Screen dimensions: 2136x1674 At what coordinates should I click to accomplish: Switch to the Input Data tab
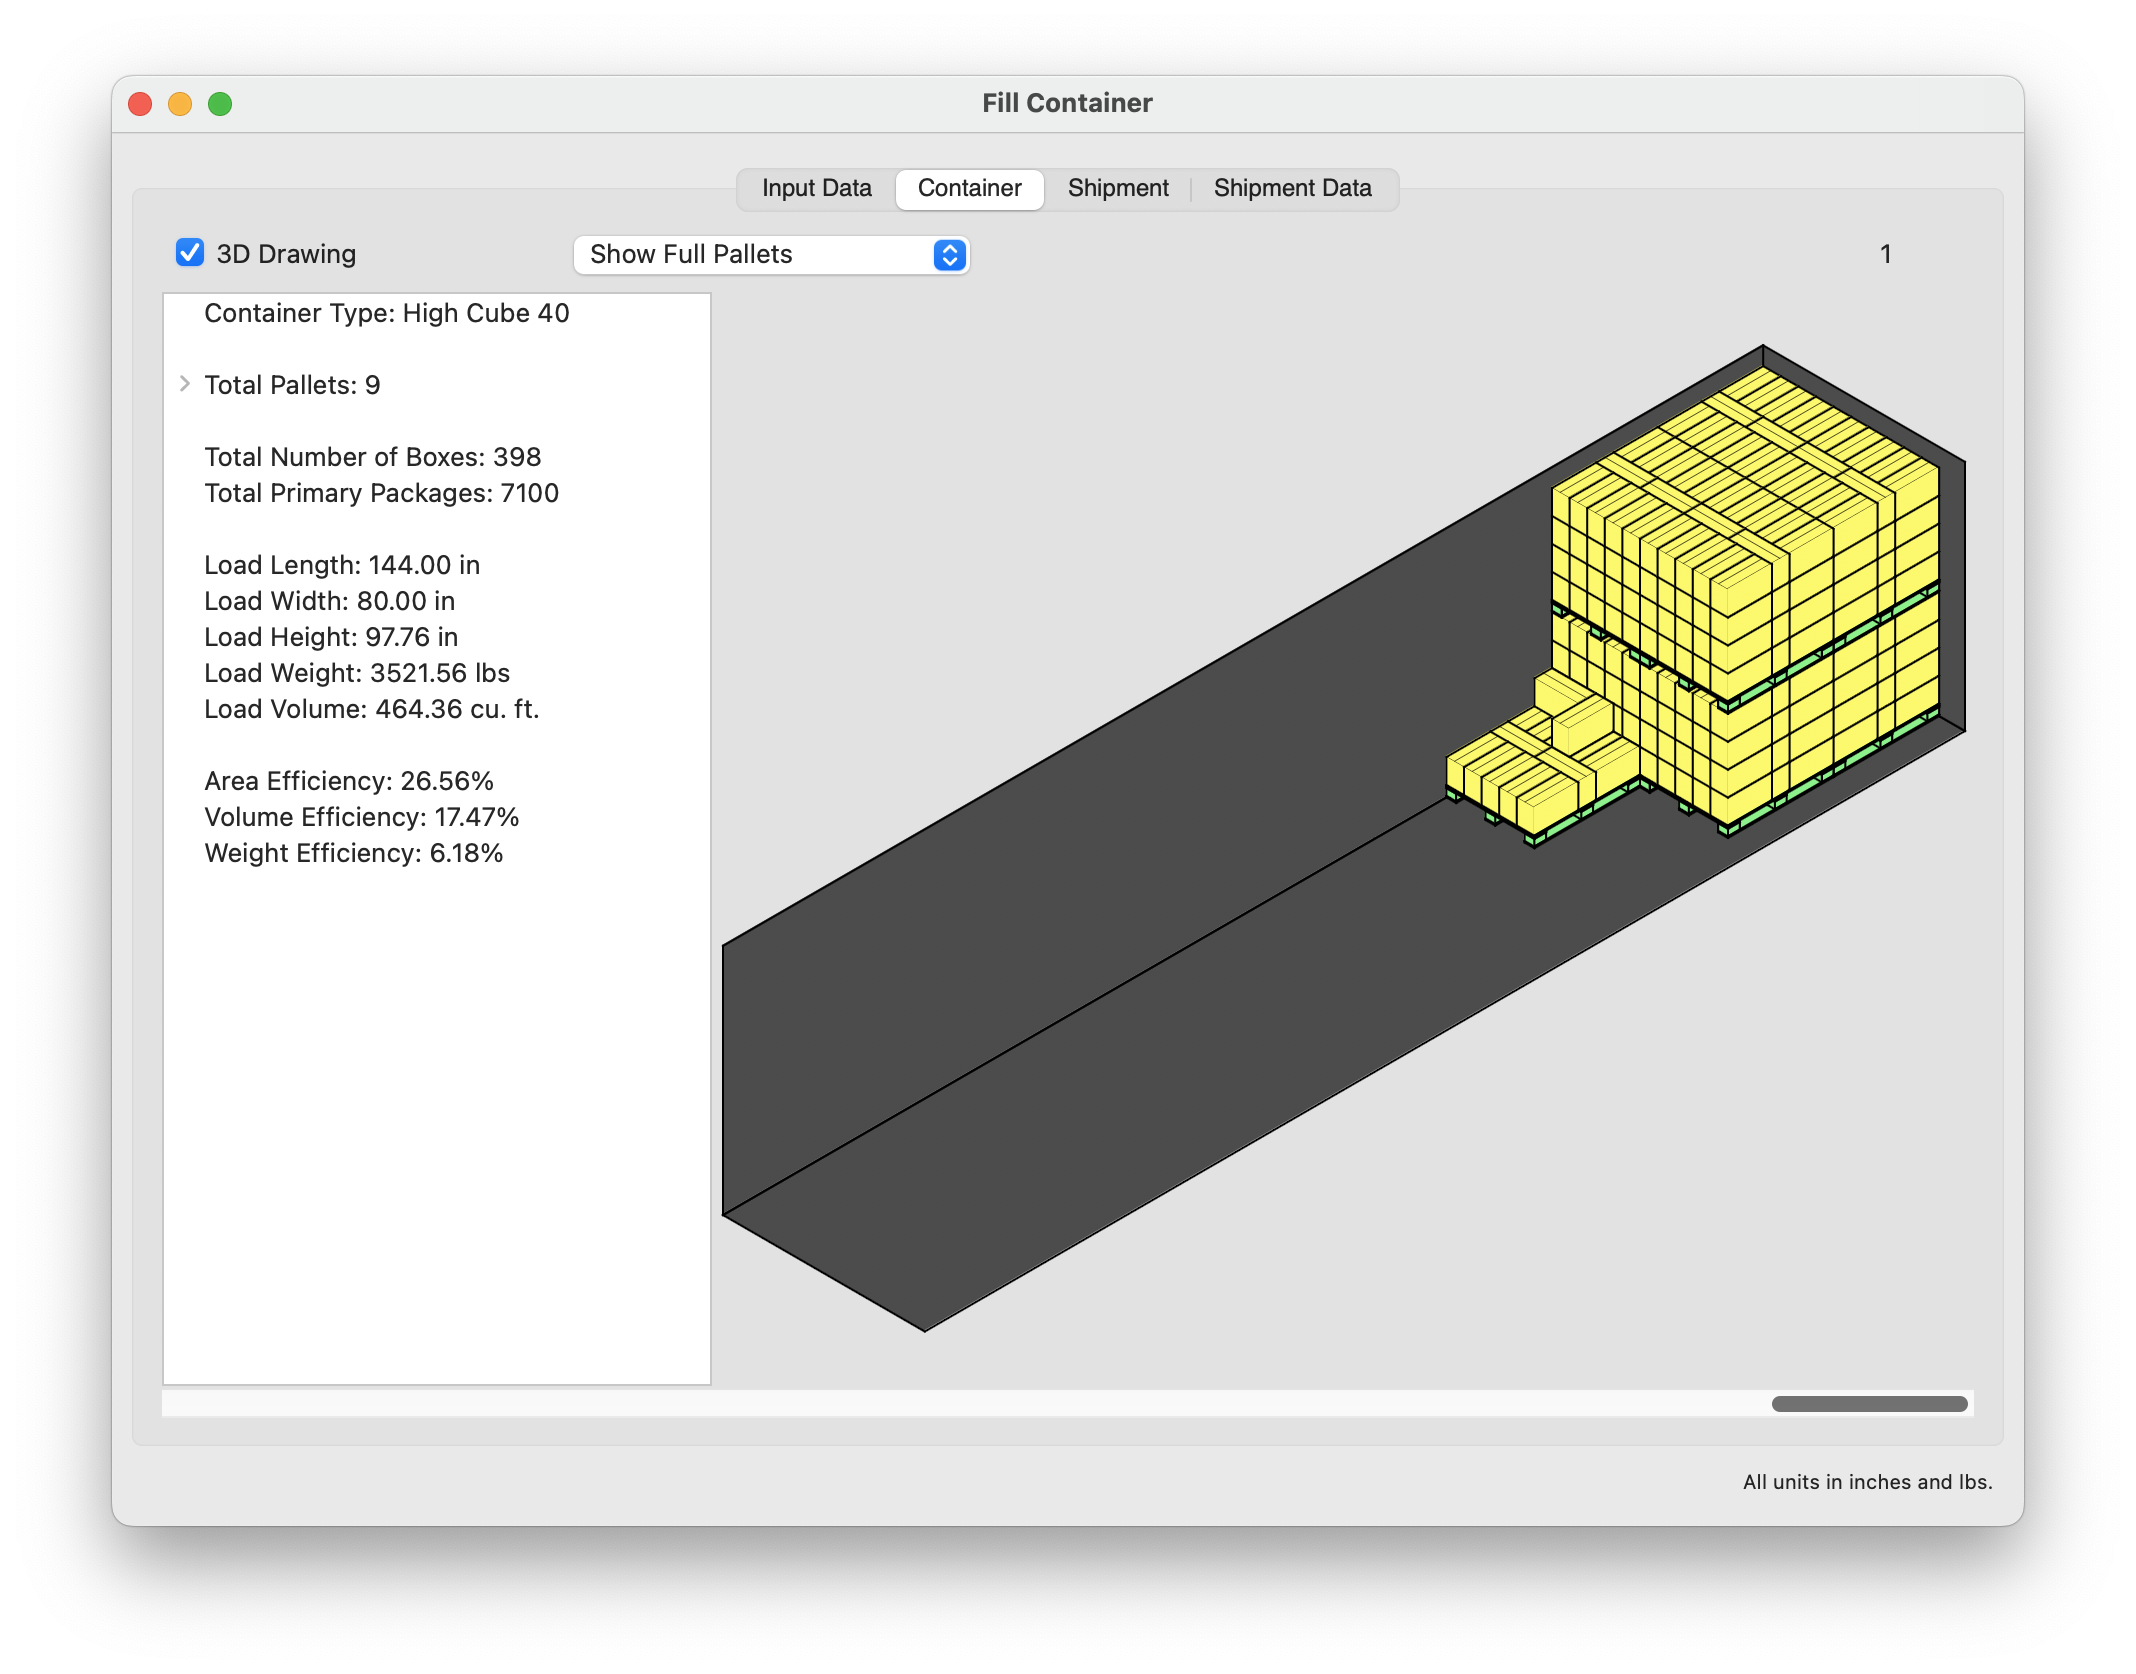point(816,188)
